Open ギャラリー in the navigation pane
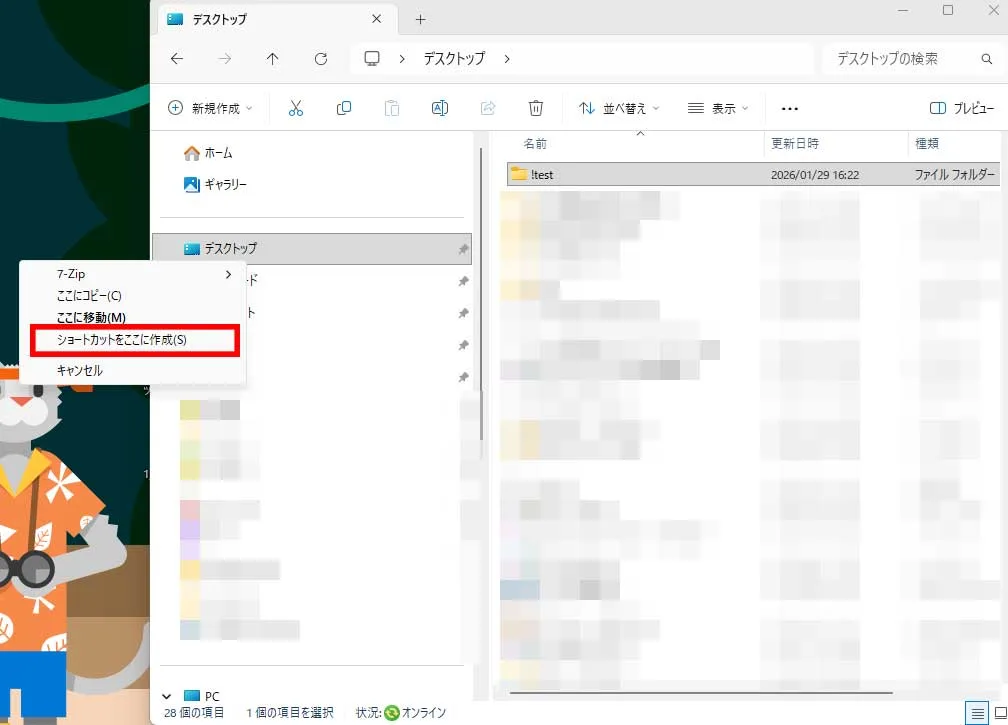The height and width of the screenshot is (725, 1008). pos(225,184)
